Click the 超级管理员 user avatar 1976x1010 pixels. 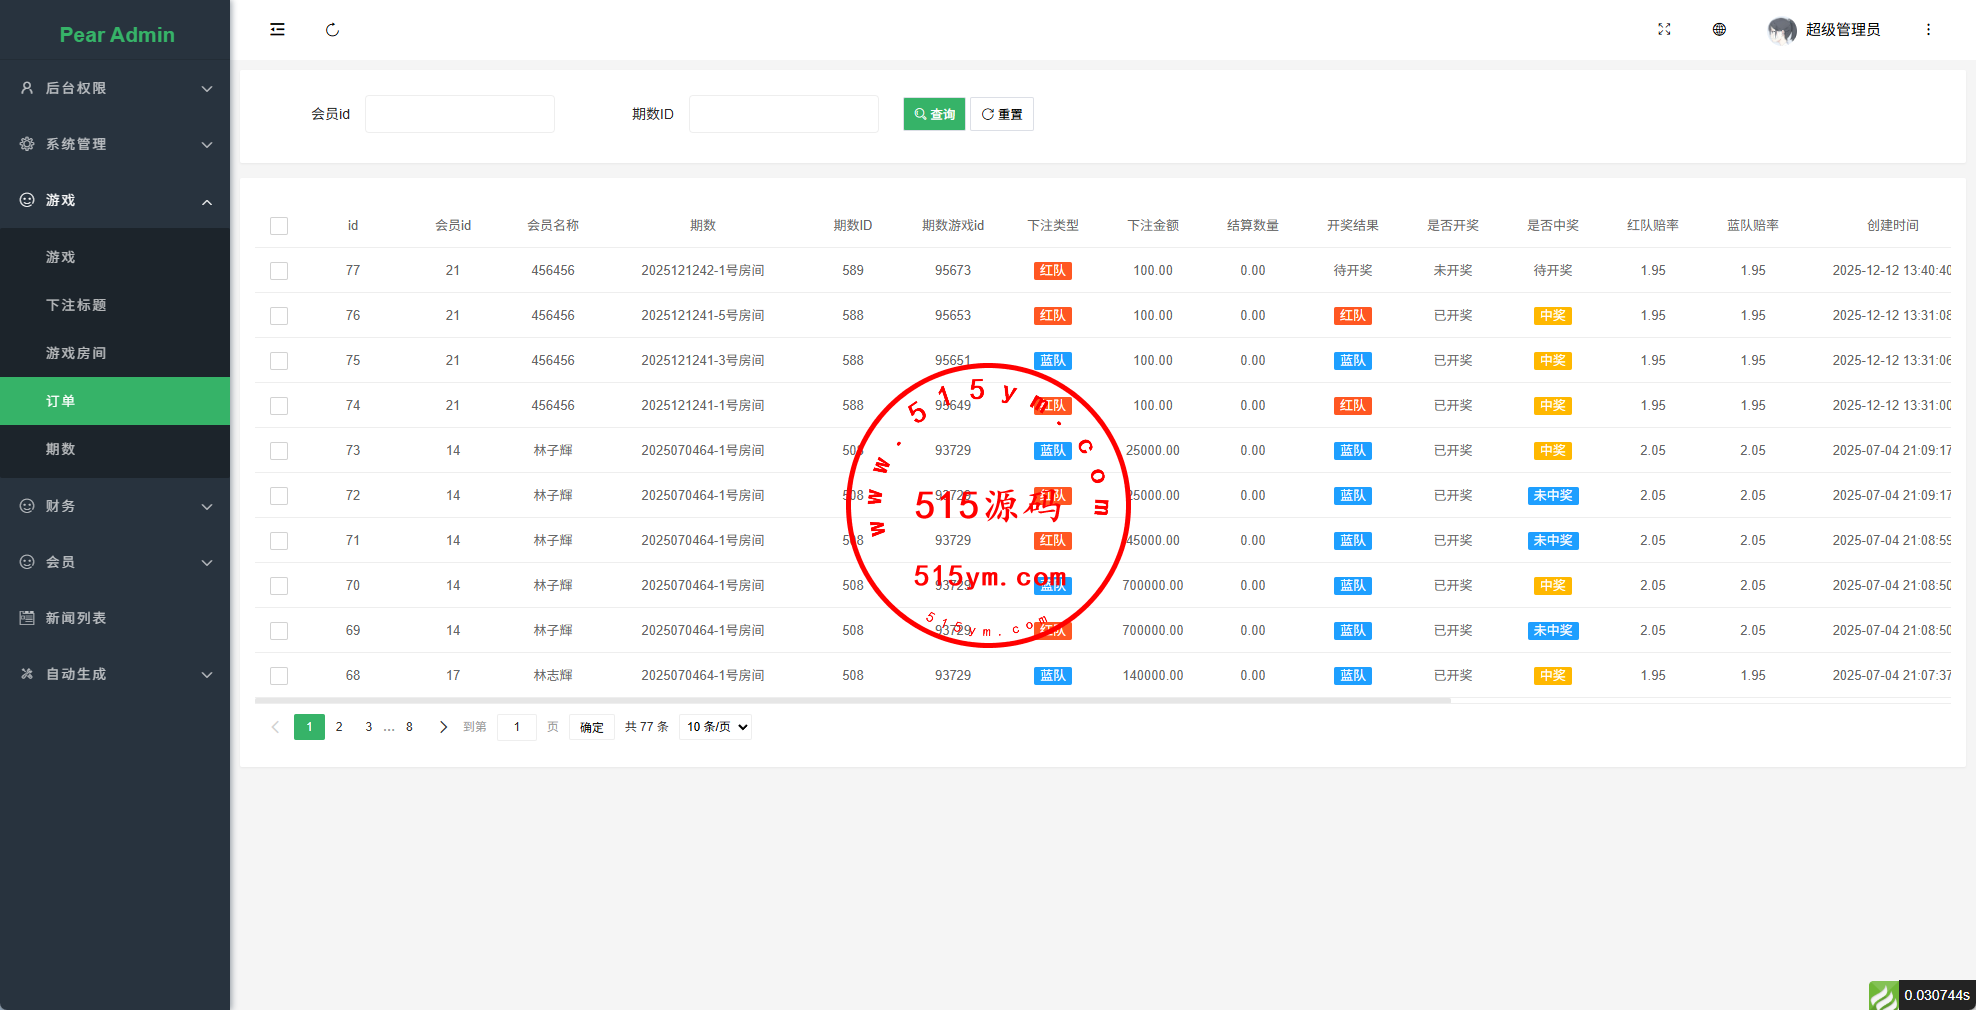pos(1781,30)
